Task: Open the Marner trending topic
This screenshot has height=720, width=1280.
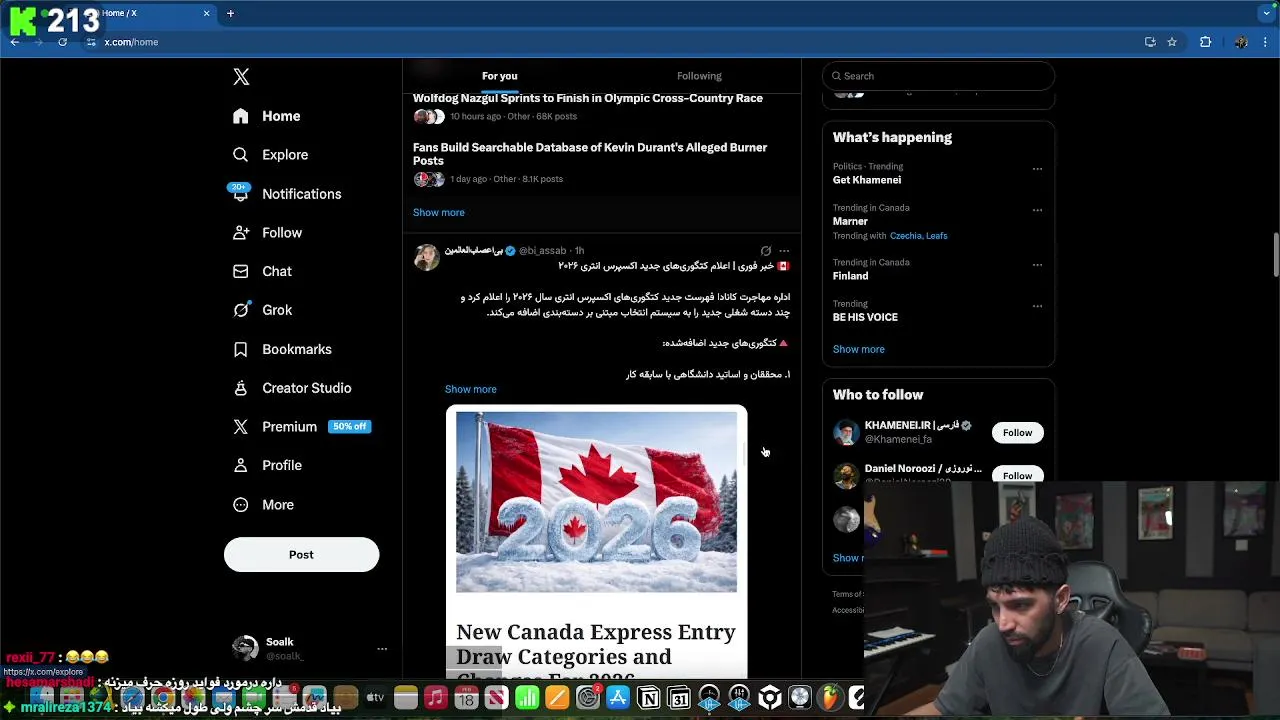Action: [x=850, y=221]
